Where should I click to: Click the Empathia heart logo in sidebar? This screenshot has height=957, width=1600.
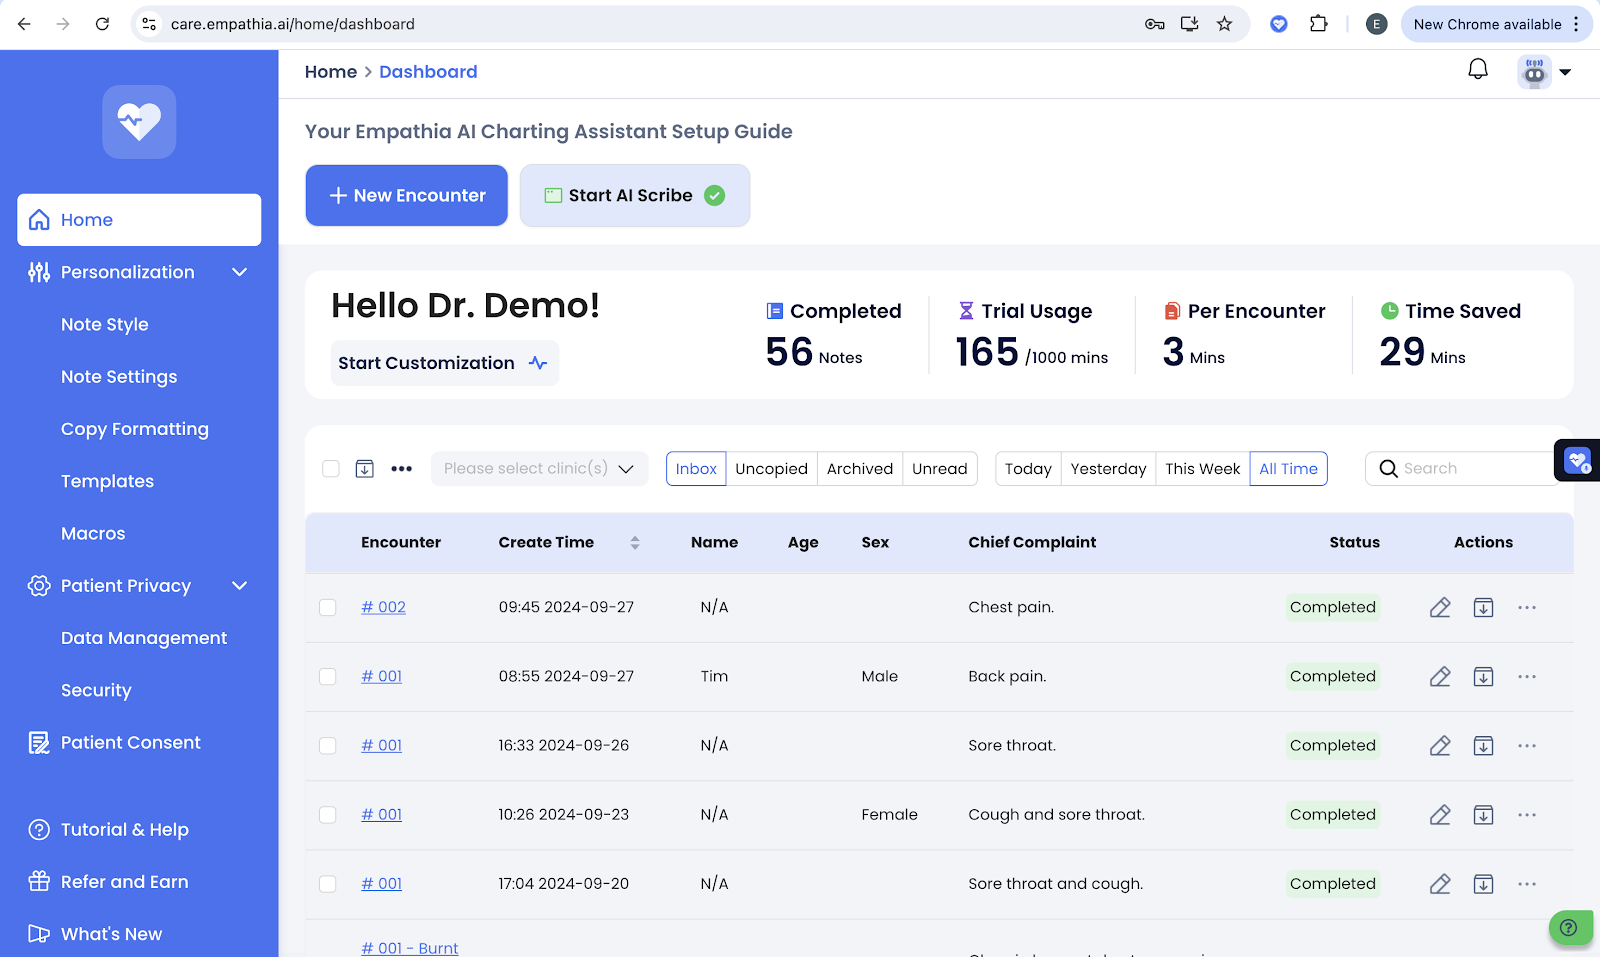tap(139, 122)
